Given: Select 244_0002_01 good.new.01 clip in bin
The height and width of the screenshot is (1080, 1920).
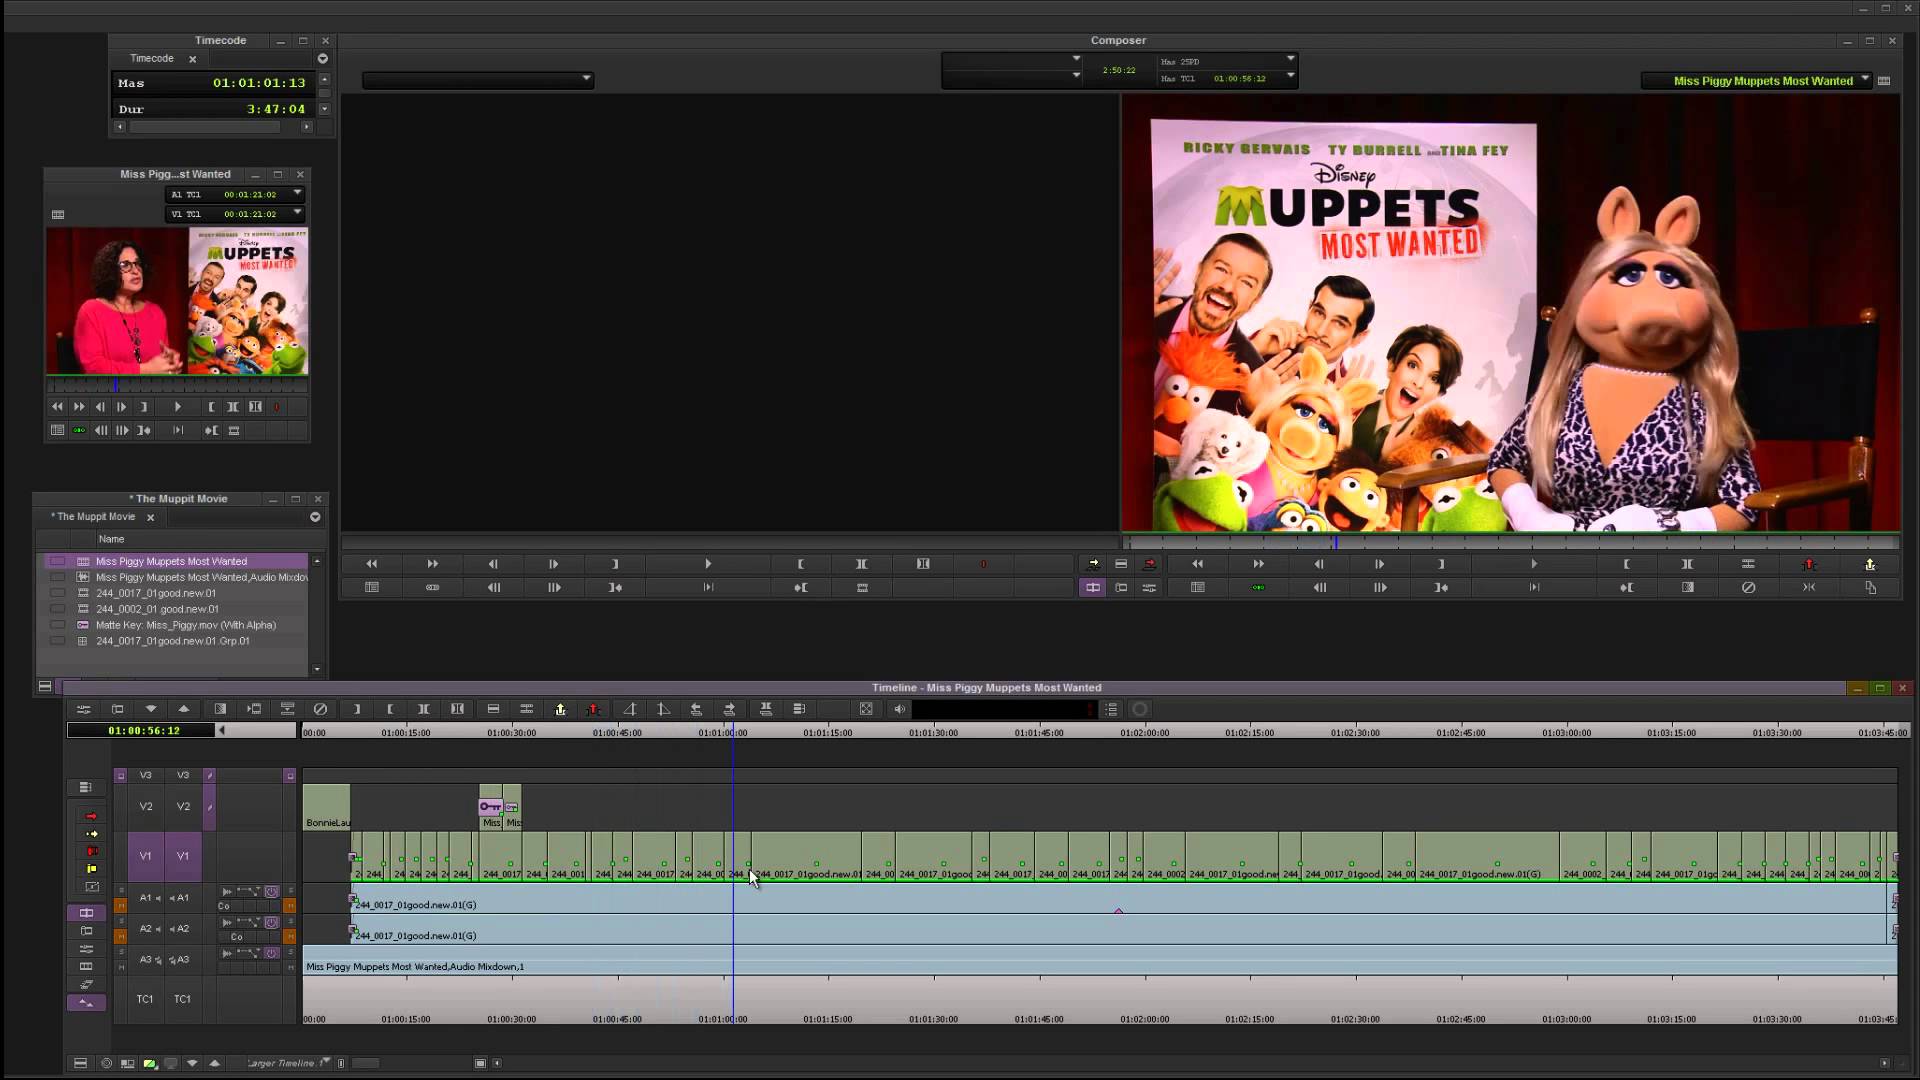Looking at the screenshot, I should [176, 609].
